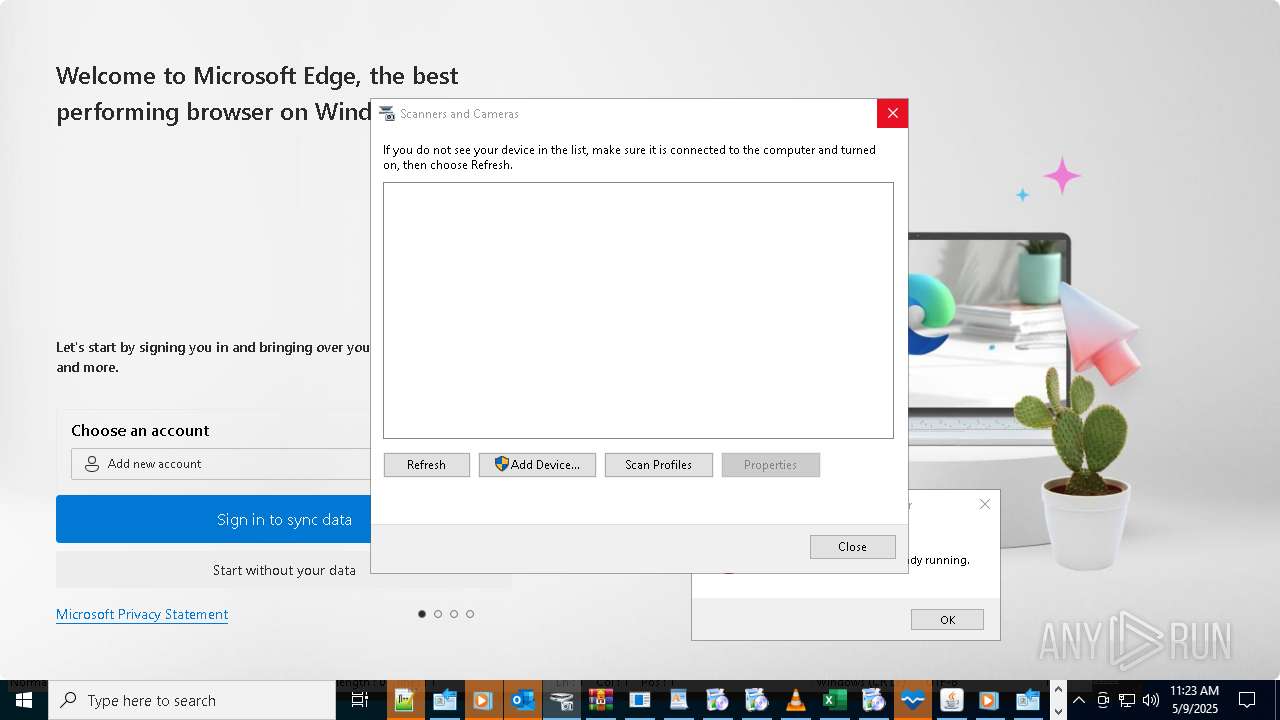Image resolution: width=1280 pixels, height=720 pixels.
Task: Select the fourth page indicator dot
Action: click(470, 614)
